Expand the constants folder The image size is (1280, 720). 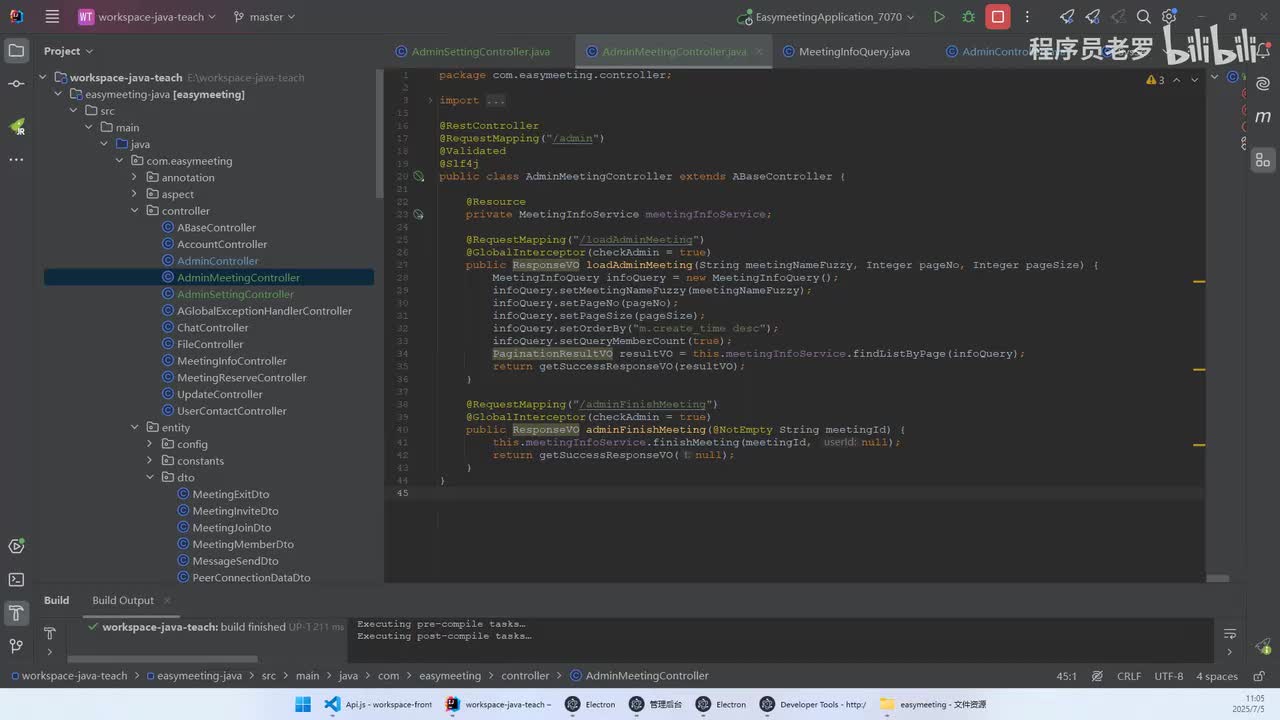150,461
